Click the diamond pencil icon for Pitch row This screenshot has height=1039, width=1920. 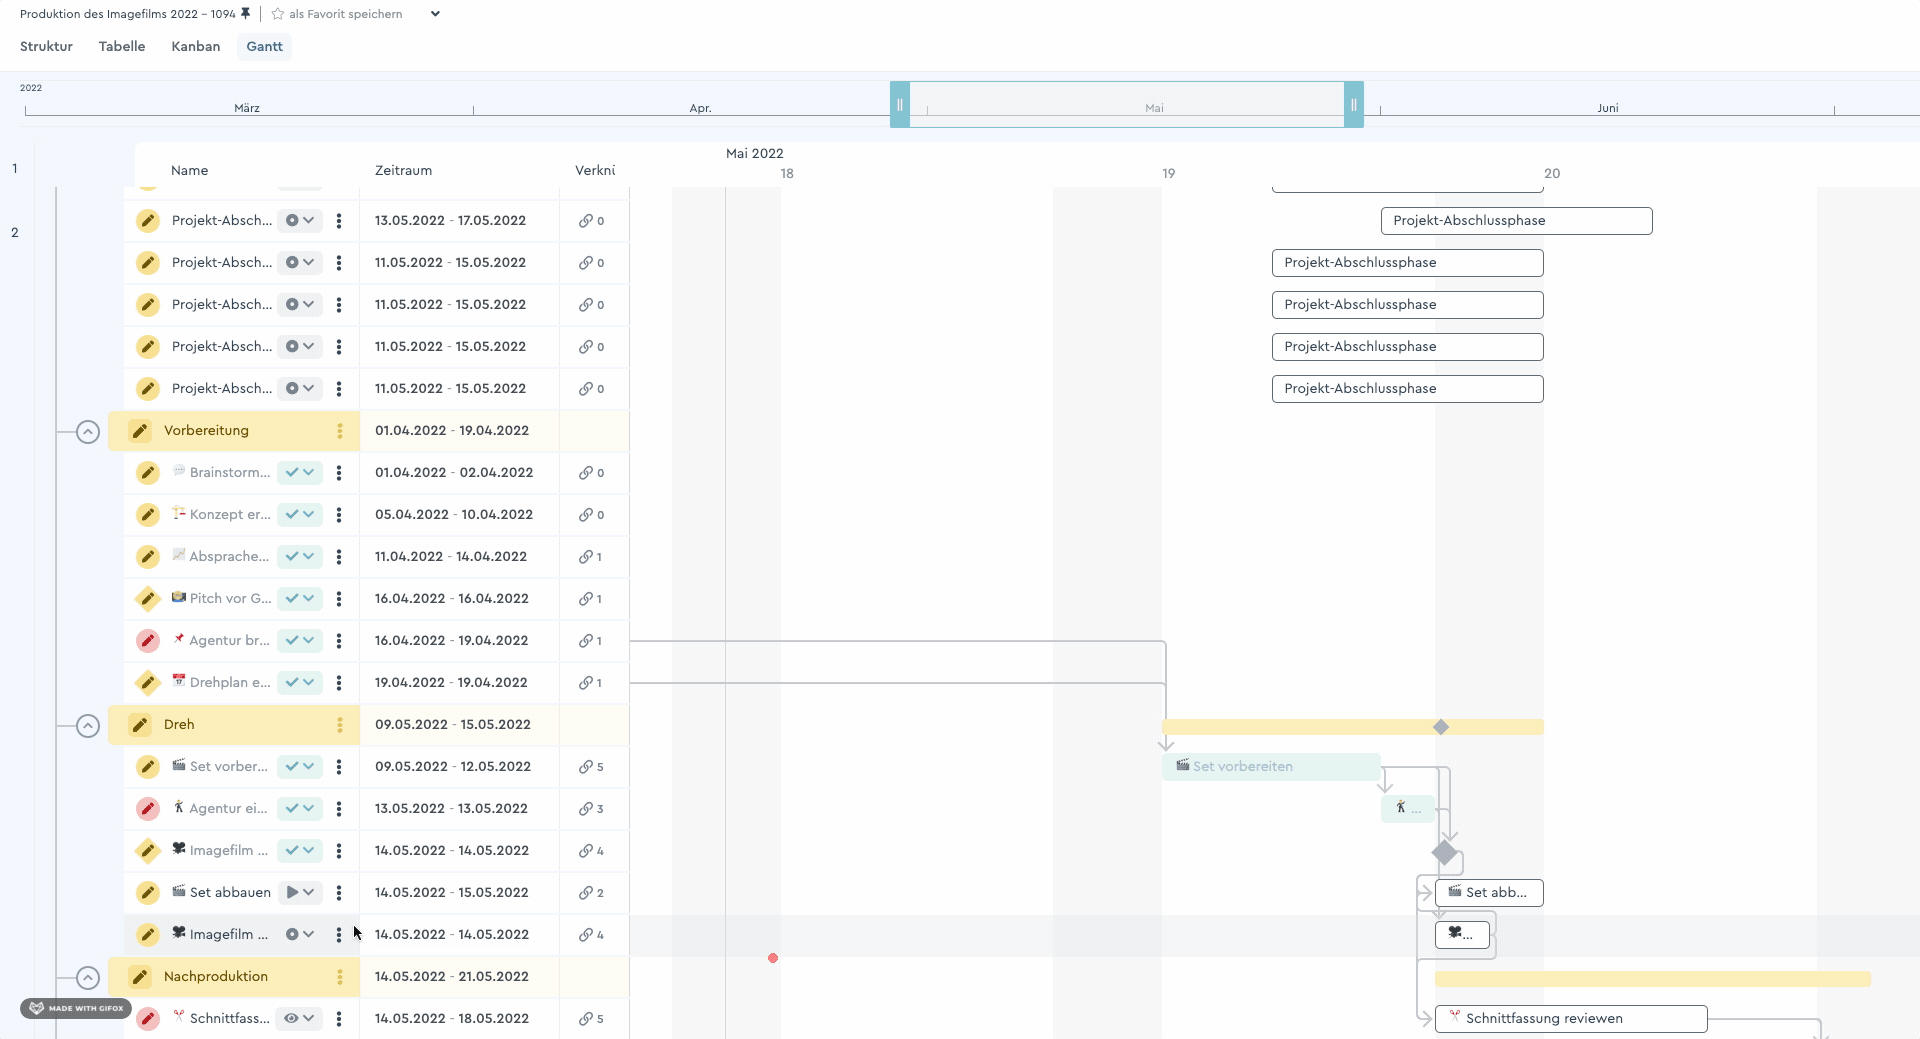click(148, 599)
